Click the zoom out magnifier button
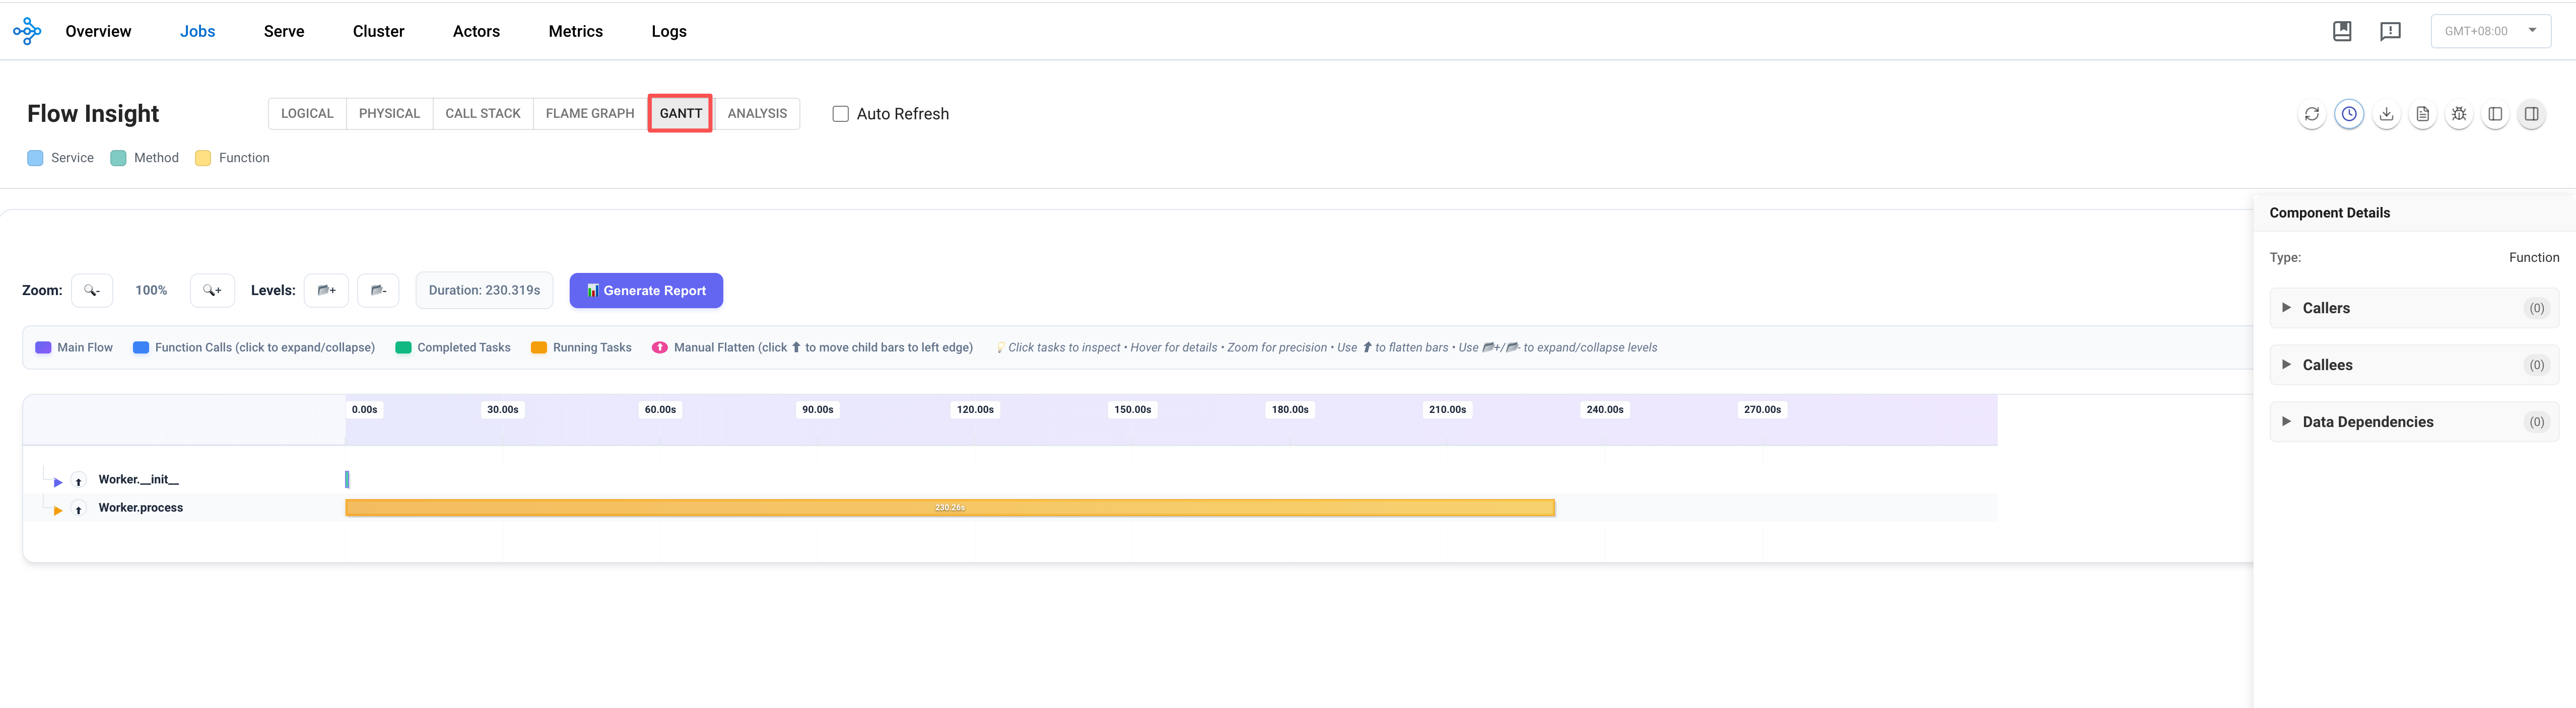The image size is (2576, 708). [92, 290]
